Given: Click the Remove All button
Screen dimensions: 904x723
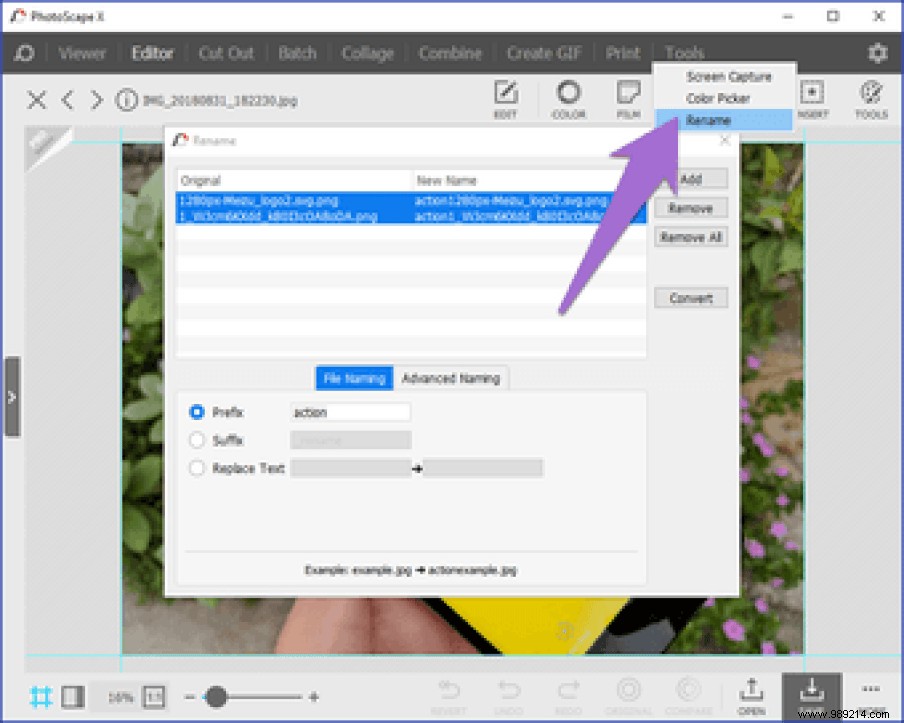Looking at the screenshot, I should click(x=690, y=237).
